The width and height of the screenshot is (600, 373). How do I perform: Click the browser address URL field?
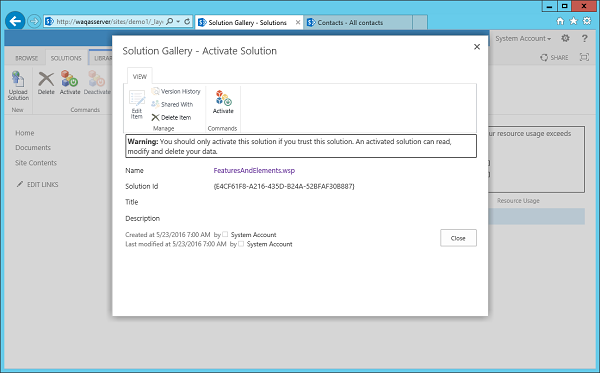coord(109,21)
